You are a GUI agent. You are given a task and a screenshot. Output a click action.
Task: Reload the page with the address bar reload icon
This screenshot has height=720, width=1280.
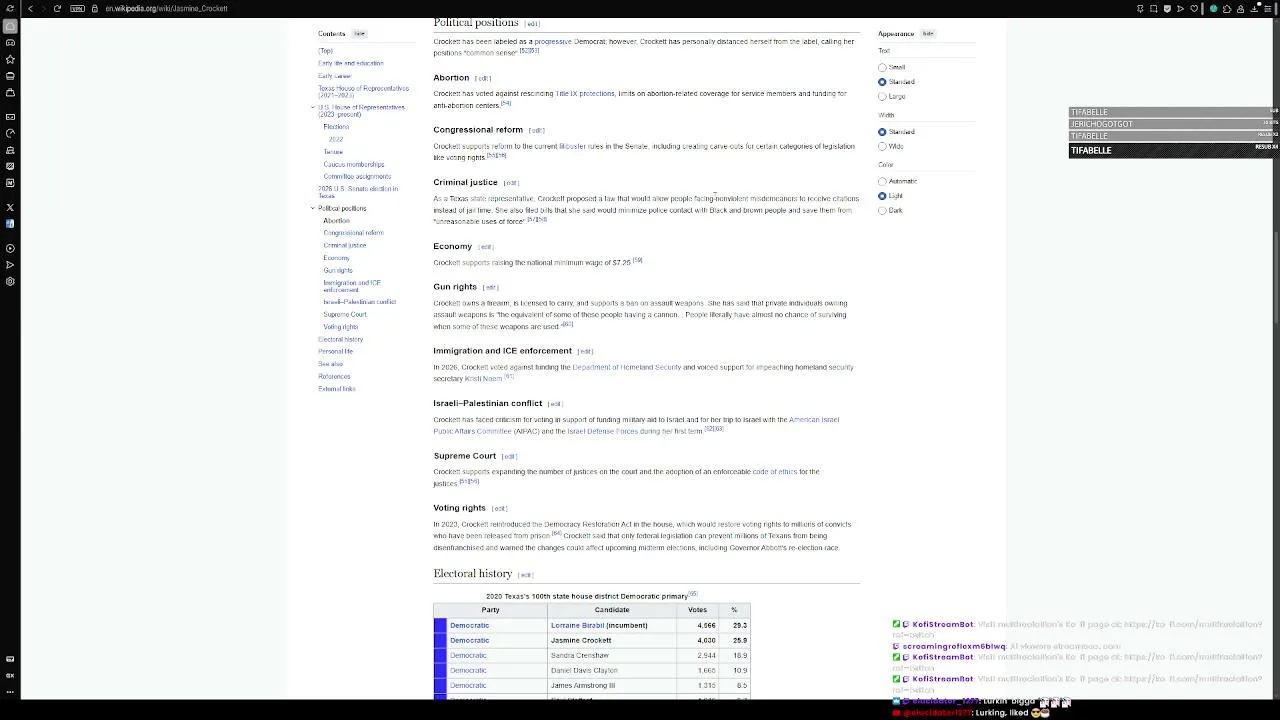click(x=57, y=8)
